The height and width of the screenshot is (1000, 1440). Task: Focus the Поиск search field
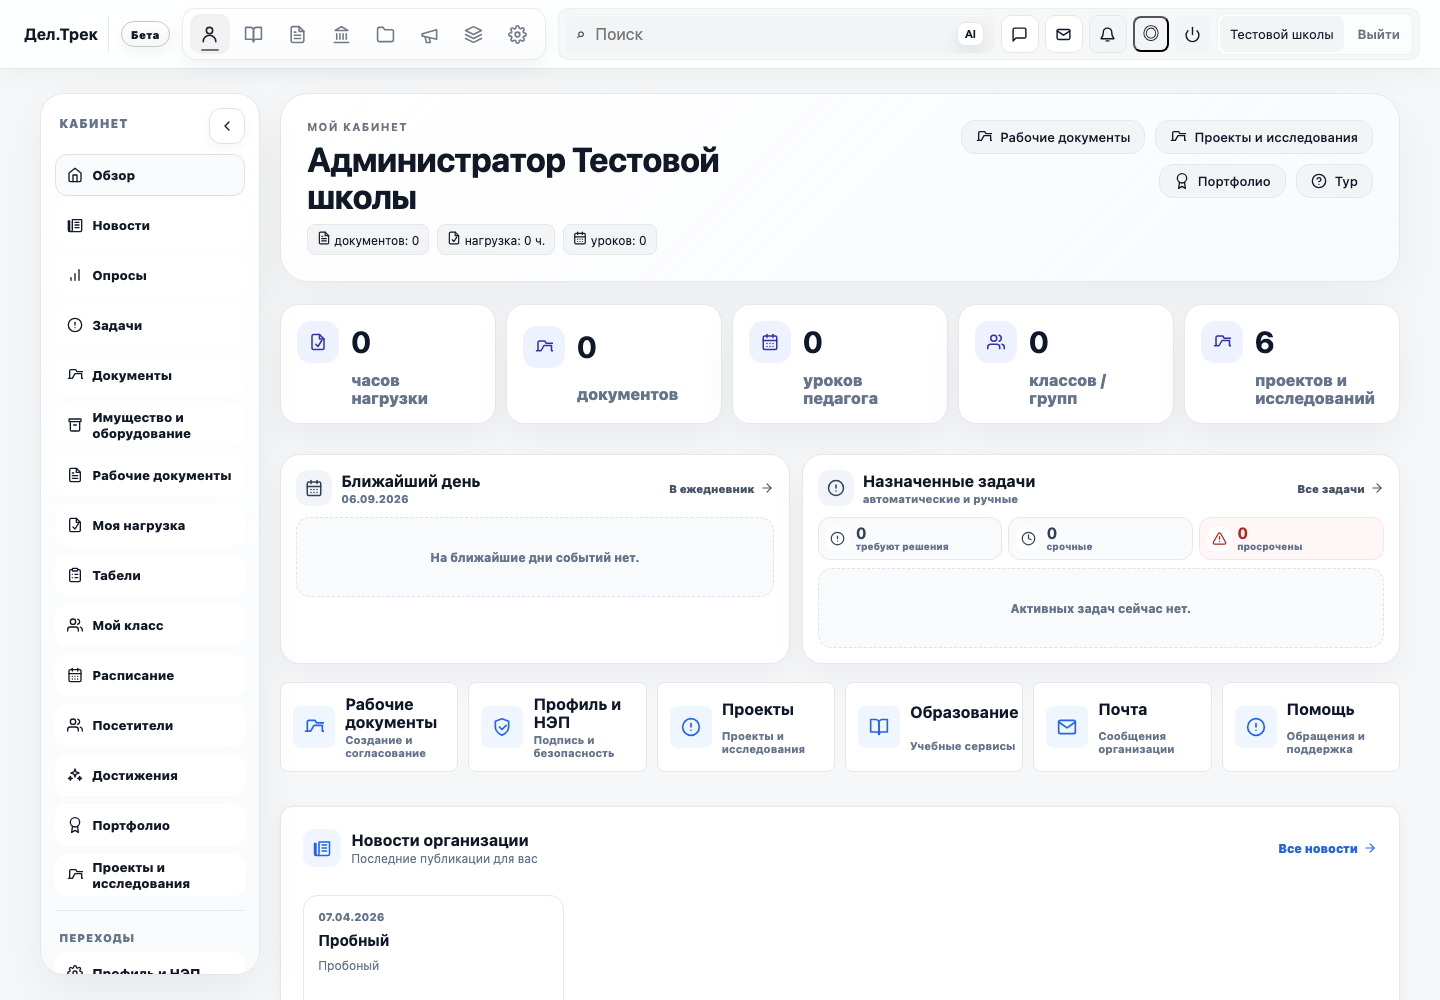point(770,34)
